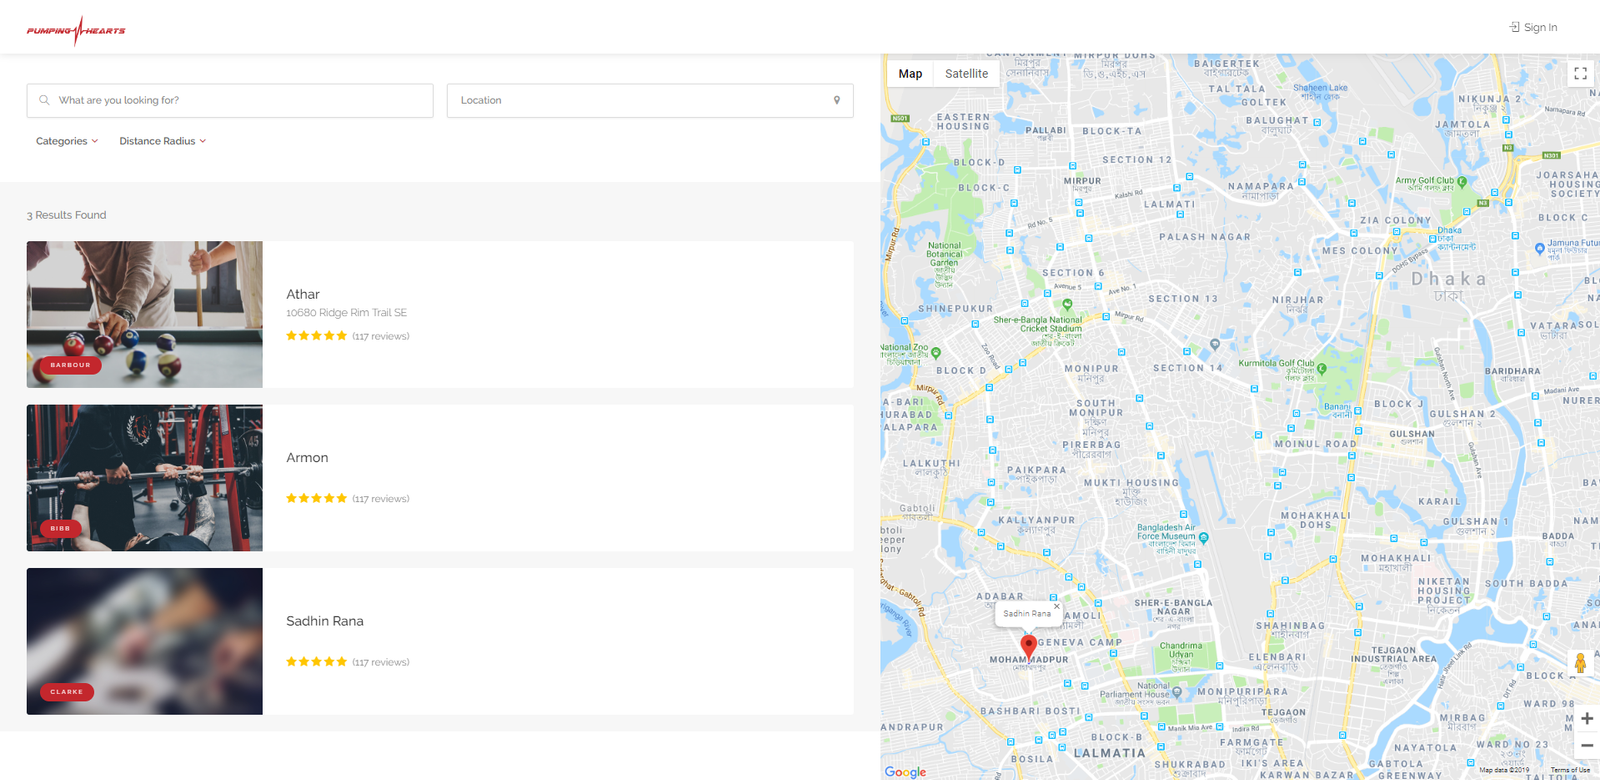Click the 'Dhaka' city label on the map
This screenshot has height=780, width=1600.
pos(1448,279)
